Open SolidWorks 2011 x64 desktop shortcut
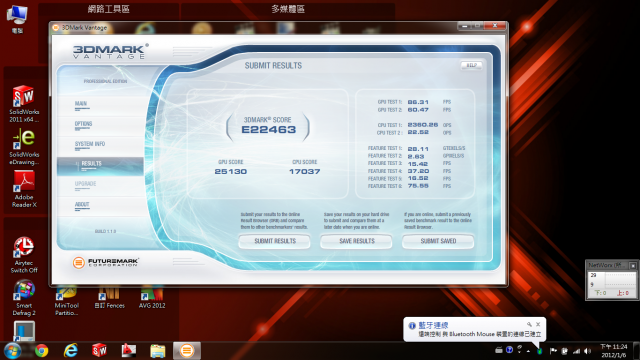 tap(24, 104)
